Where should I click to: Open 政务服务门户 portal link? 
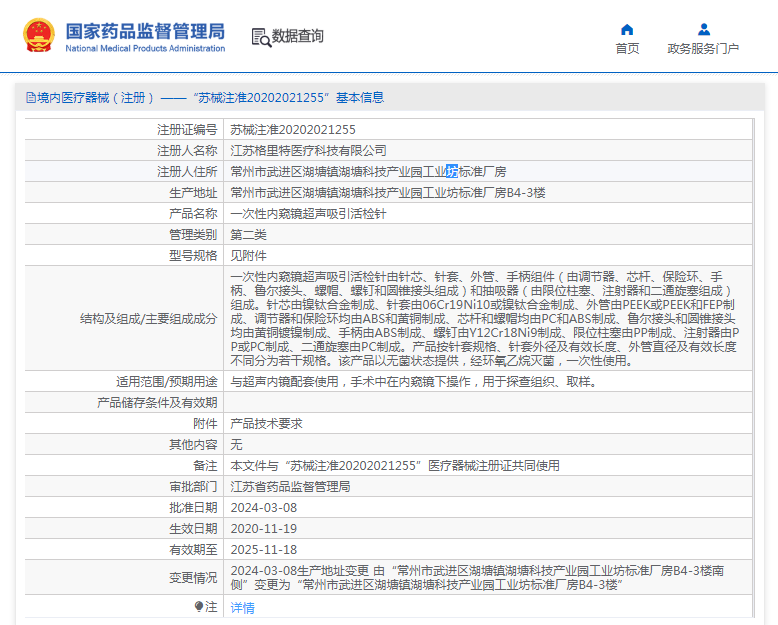coord(703,49)
